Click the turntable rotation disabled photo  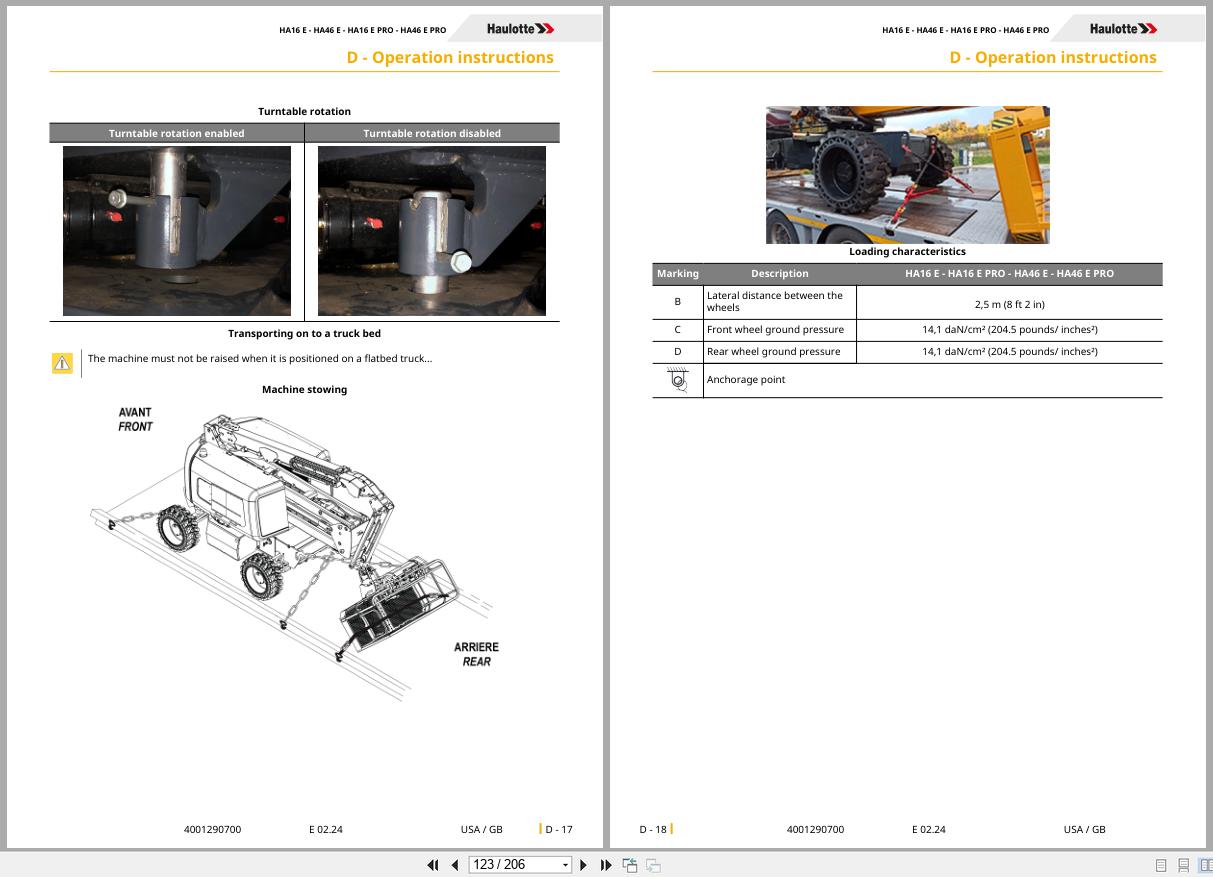point(432,231)
